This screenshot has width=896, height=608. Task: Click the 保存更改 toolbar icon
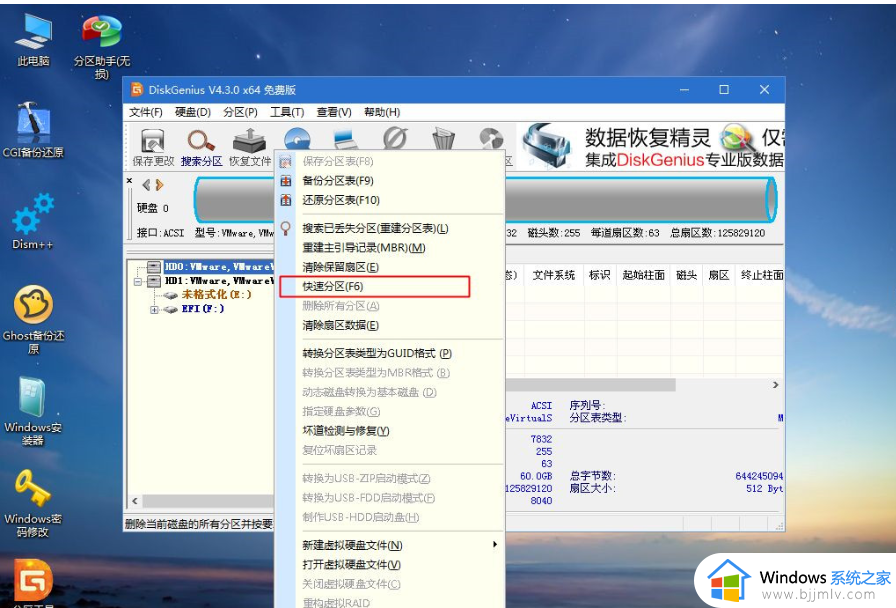coord(153,147)
